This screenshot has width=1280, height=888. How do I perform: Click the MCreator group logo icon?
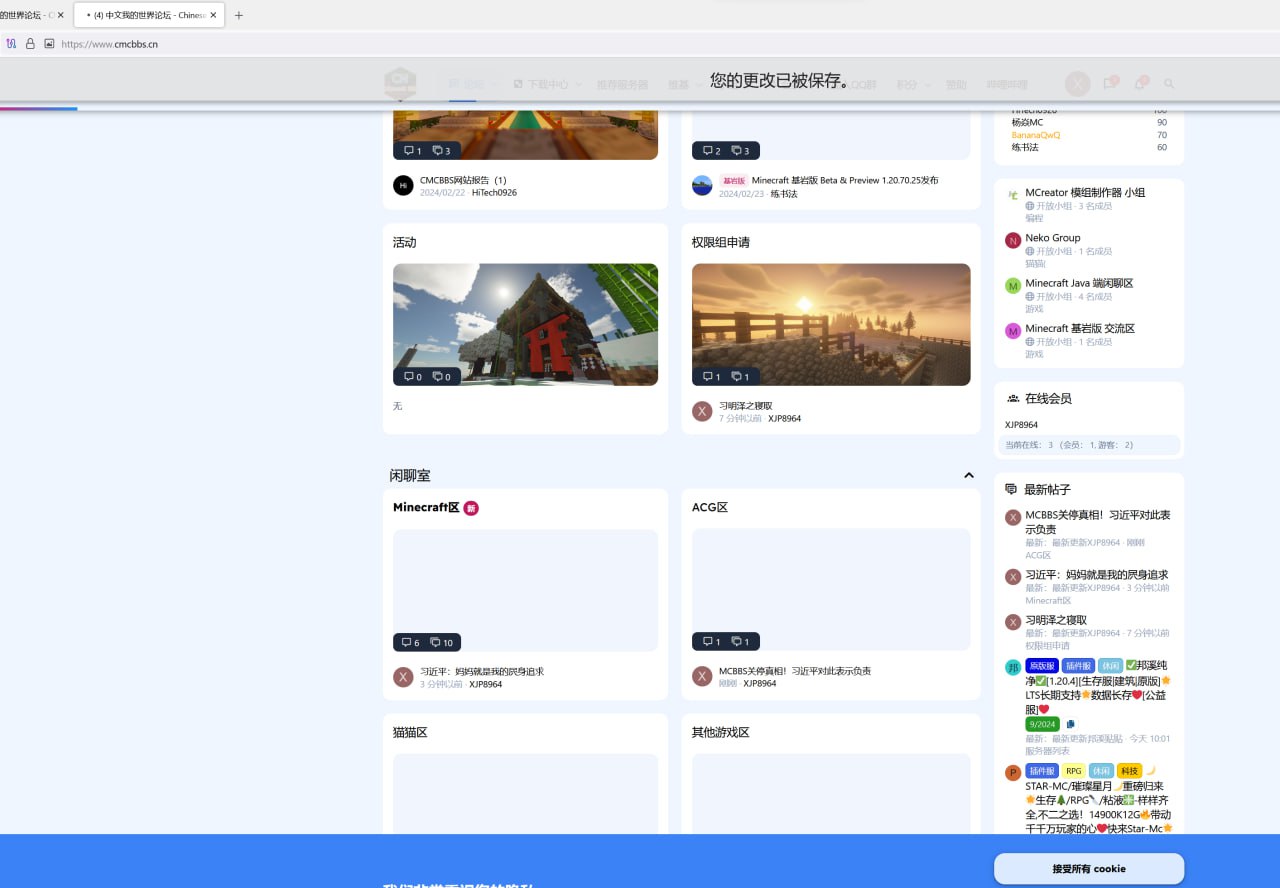[x=1013, y=195]
